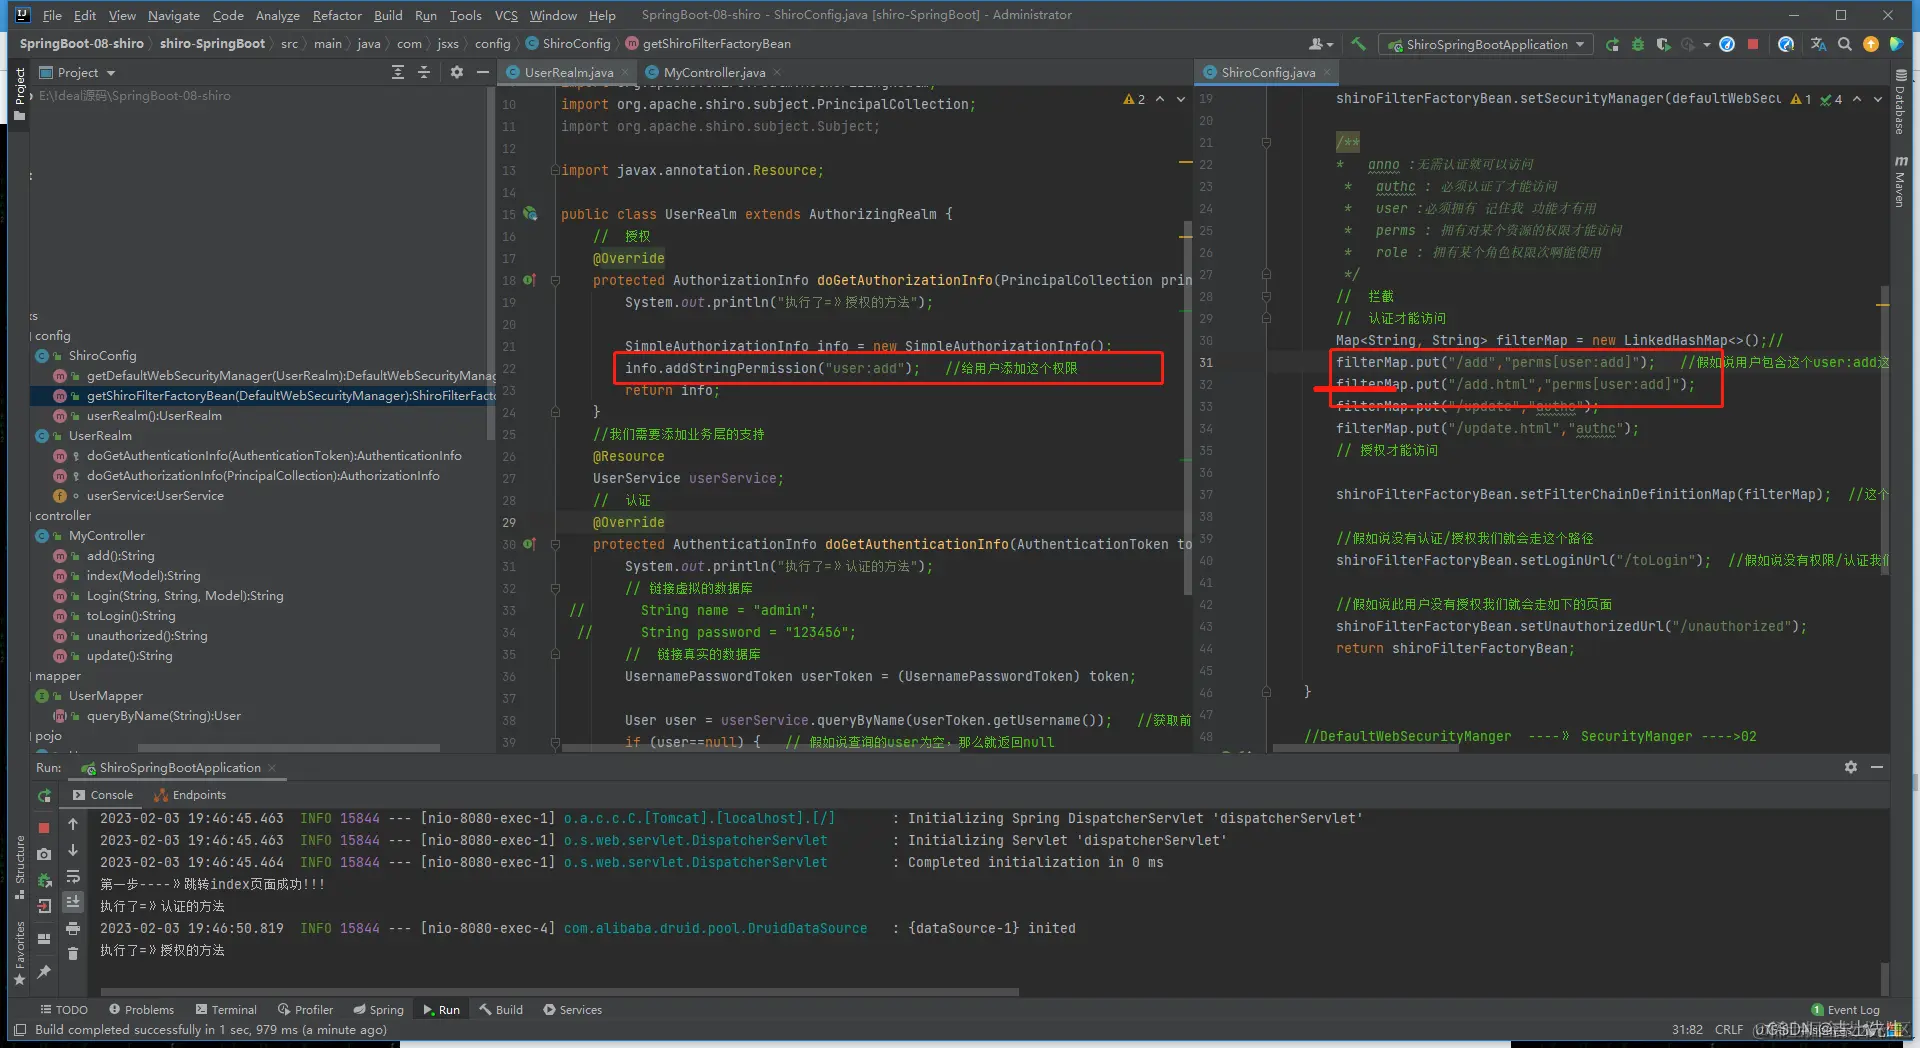This screenshot has width=1920, height=1048.
Task: Collapse all nodes in the Project panel
Action: 424,72
